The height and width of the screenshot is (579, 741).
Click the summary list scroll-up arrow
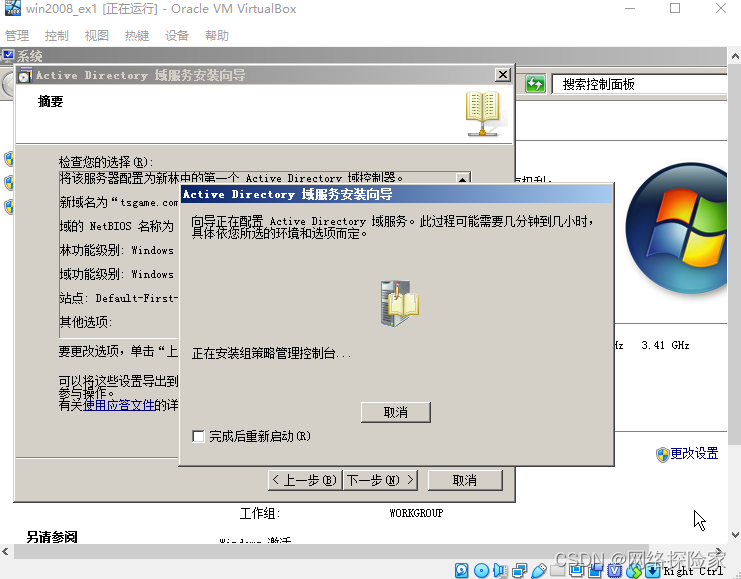463,179
